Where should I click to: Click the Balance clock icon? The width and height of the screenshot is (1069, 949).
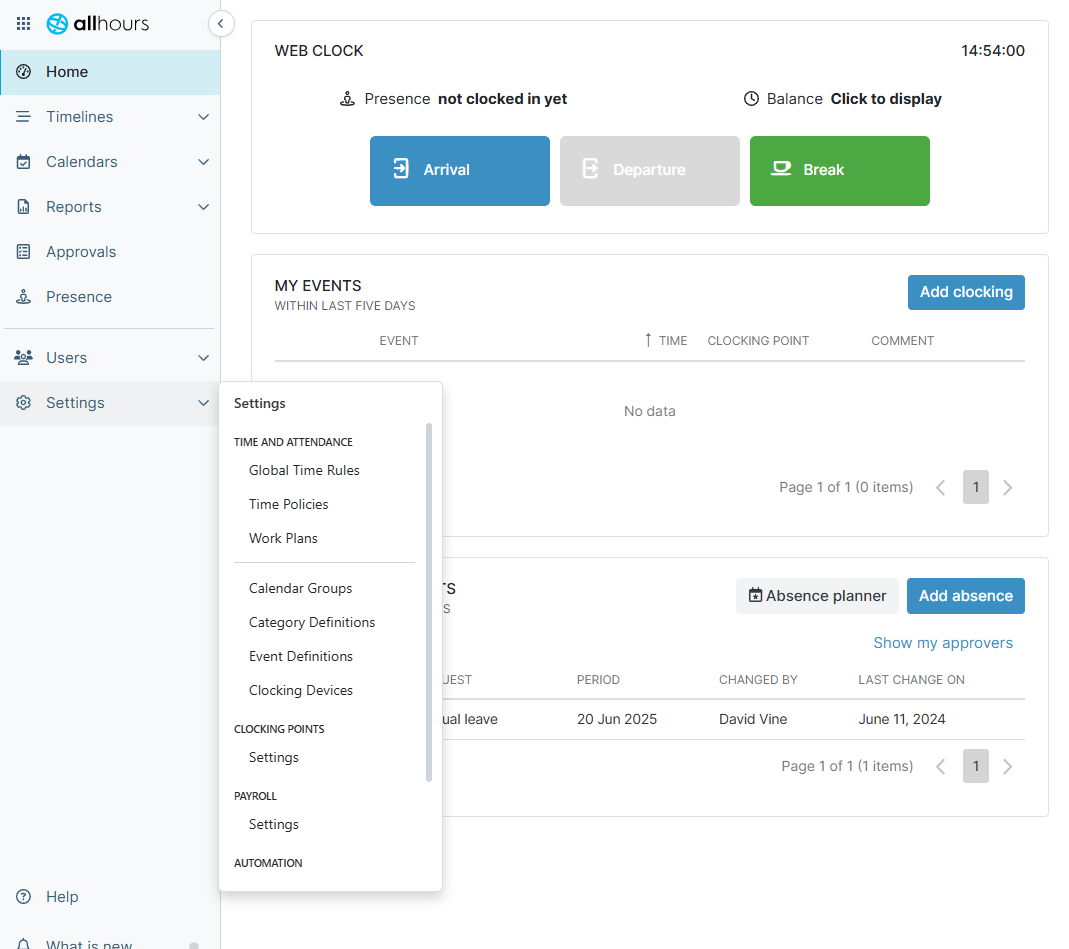coord(752,99)
